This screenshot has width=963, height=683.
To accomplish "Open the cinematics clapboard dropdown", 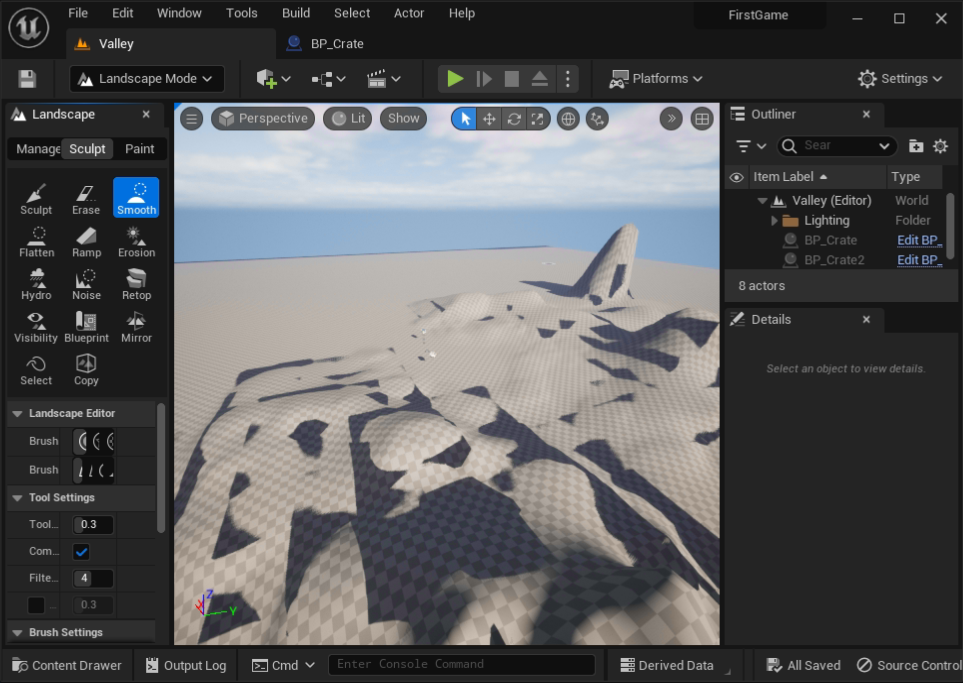I will click(x=384, y=79).
